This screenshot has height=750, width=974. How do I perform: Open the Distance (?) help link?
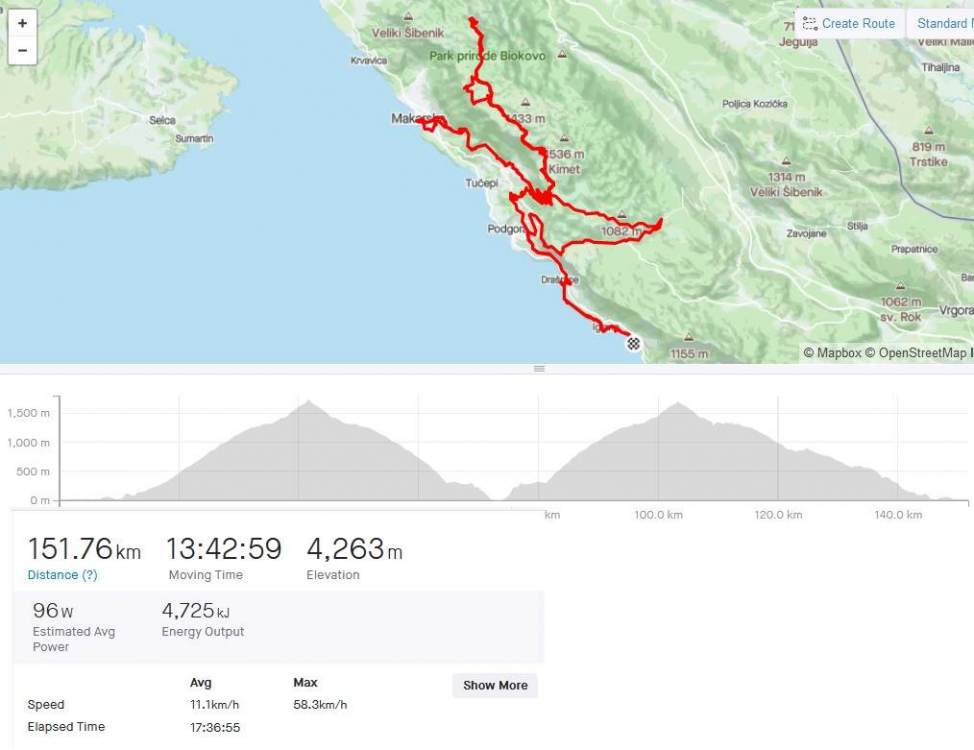point(62,575)
